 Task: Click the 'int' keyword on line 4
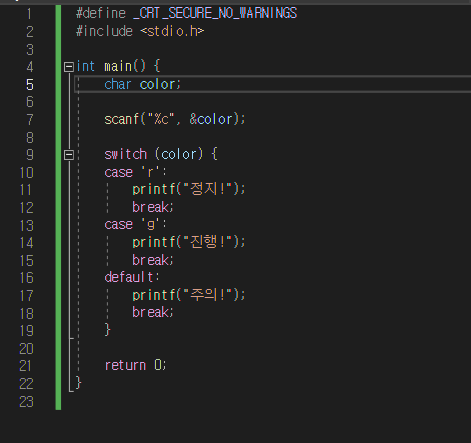[85, 66]
